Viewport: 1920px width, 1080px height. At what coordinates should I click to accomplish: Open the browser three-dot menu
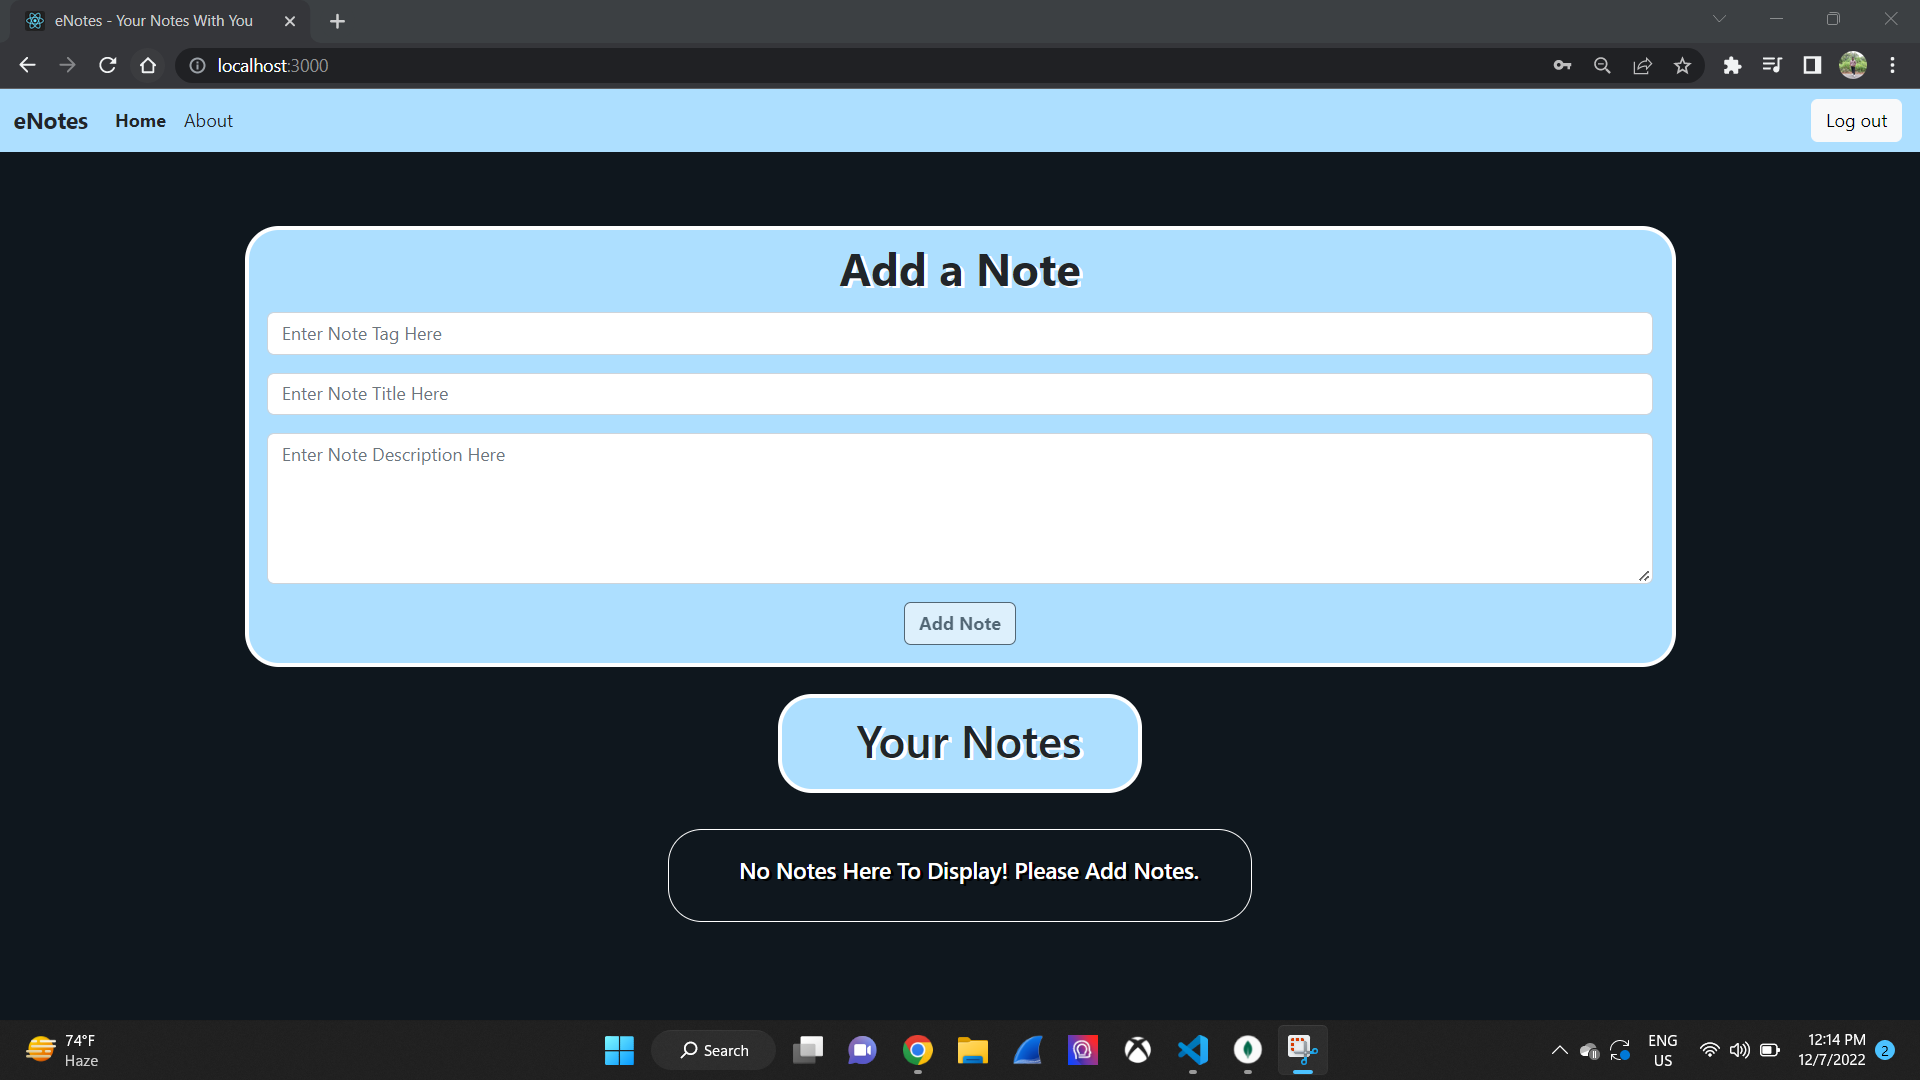pos(1893,65)
